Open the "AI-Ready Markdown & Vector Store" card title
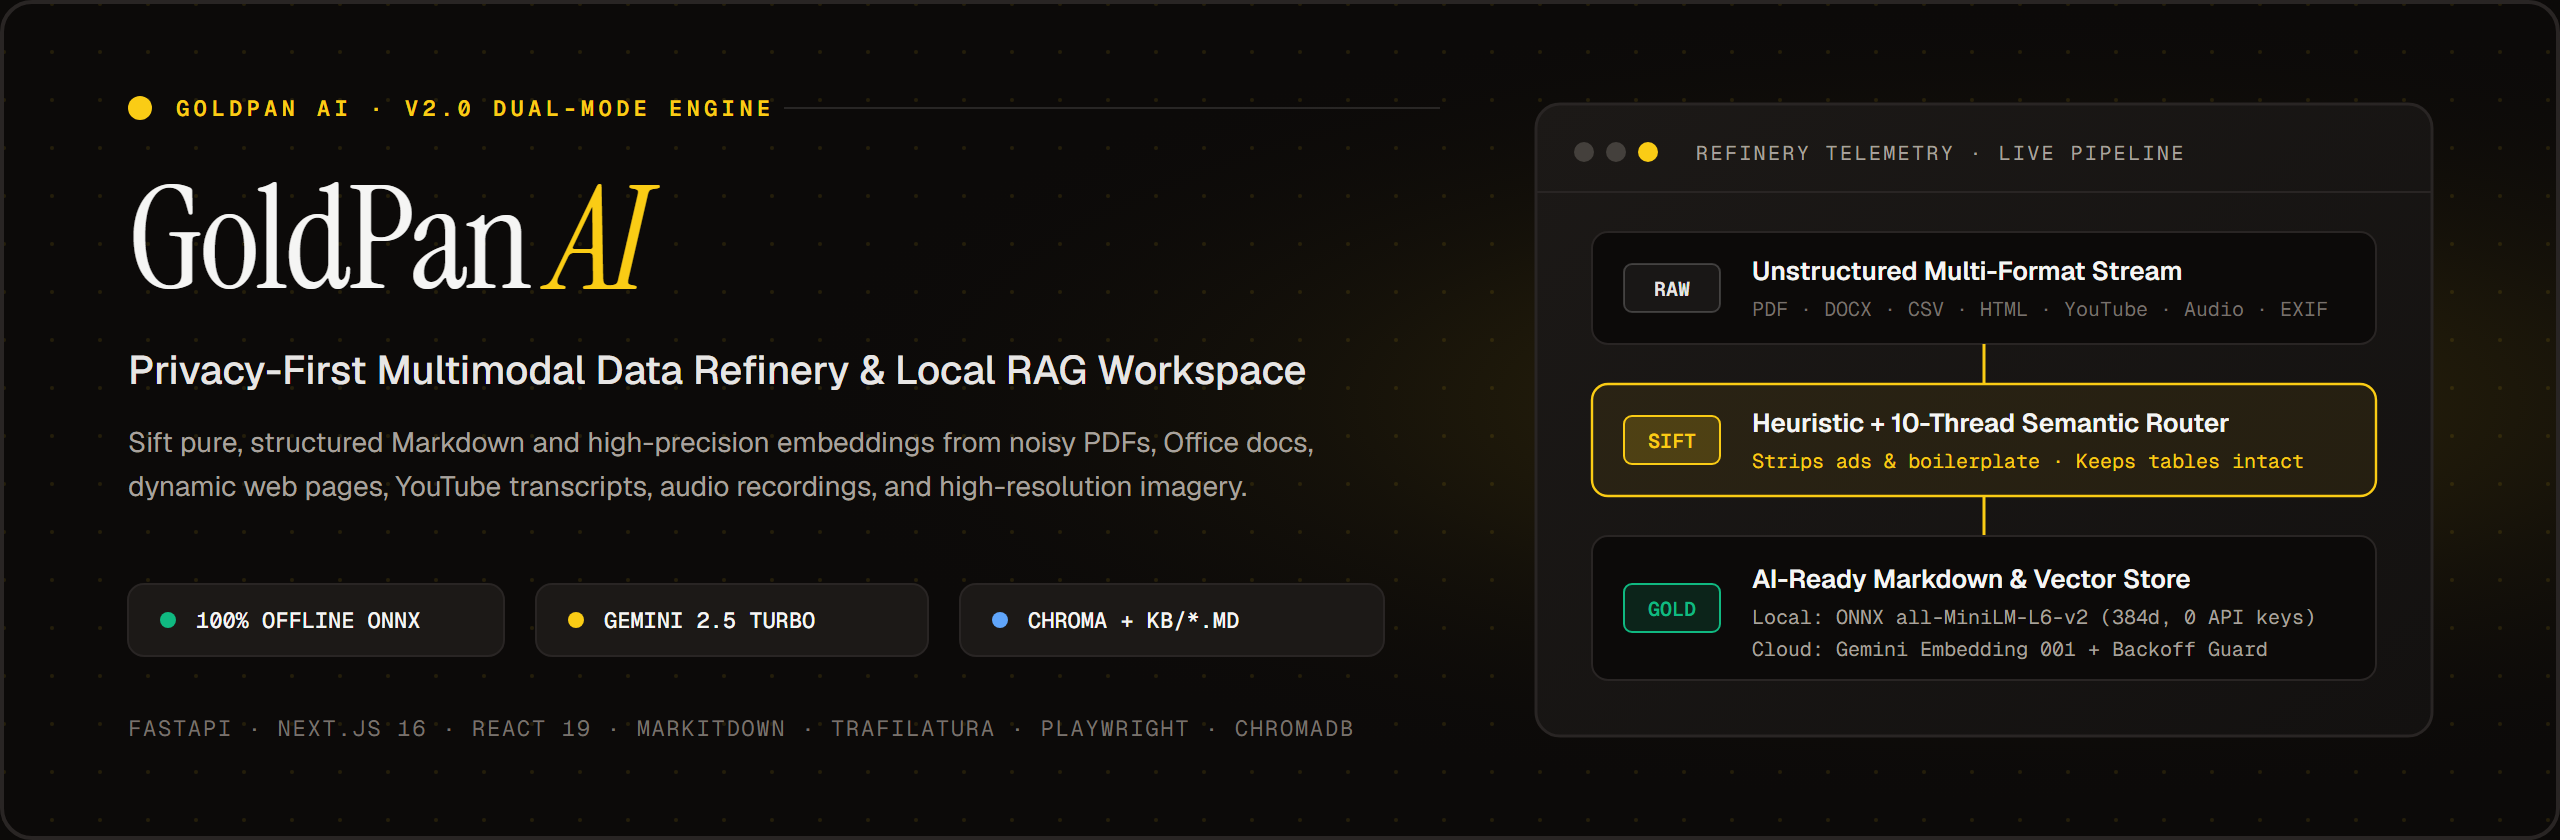This screenshot has height=840, width=2560. pyautogui.click(x=1971, y=579)
